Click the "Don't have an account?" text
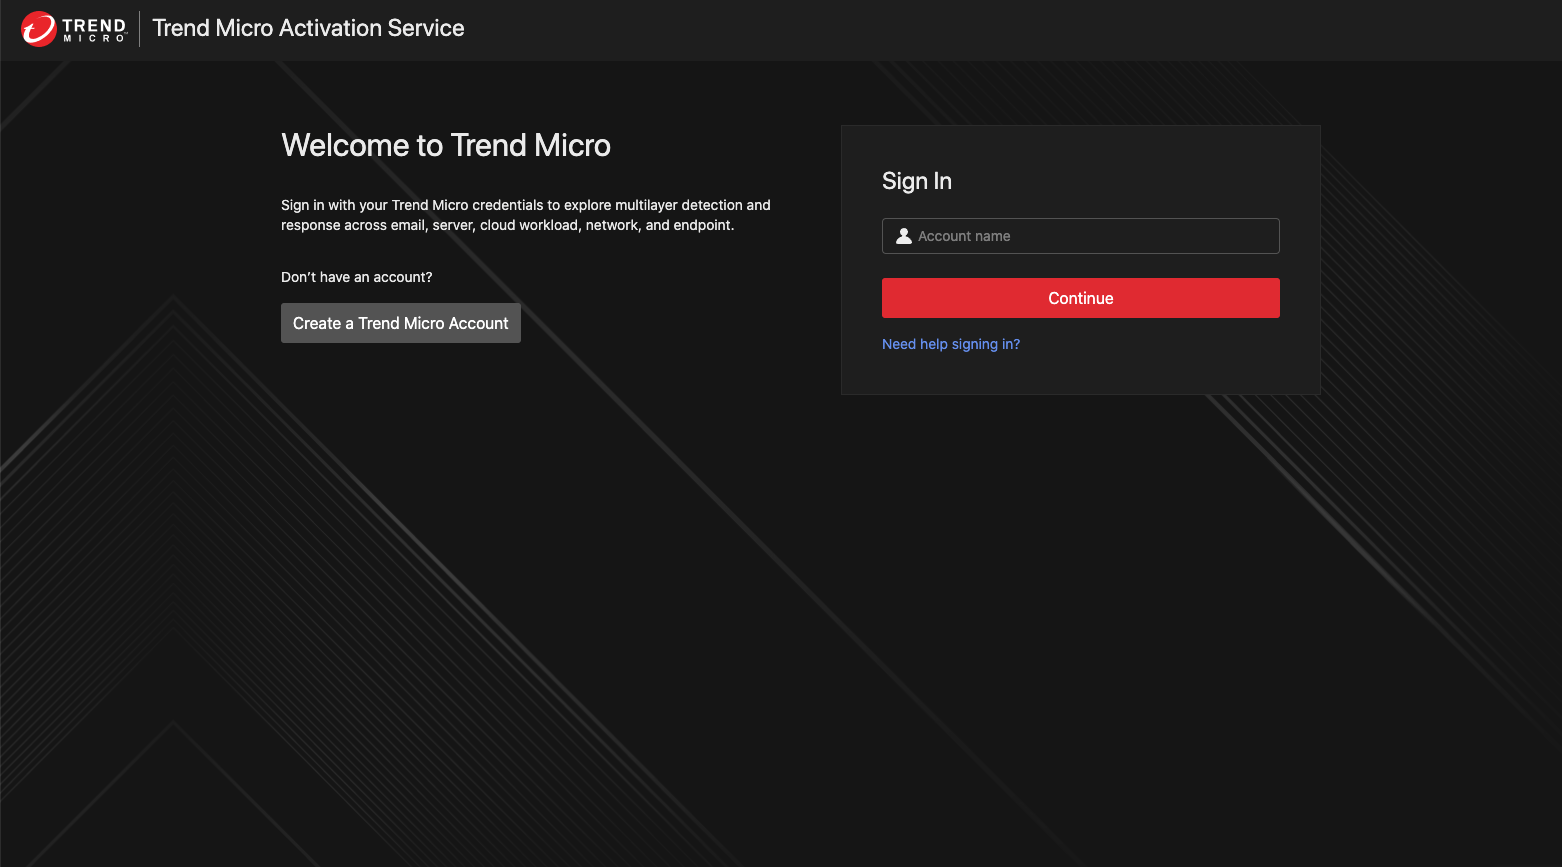 pos(356,277)
